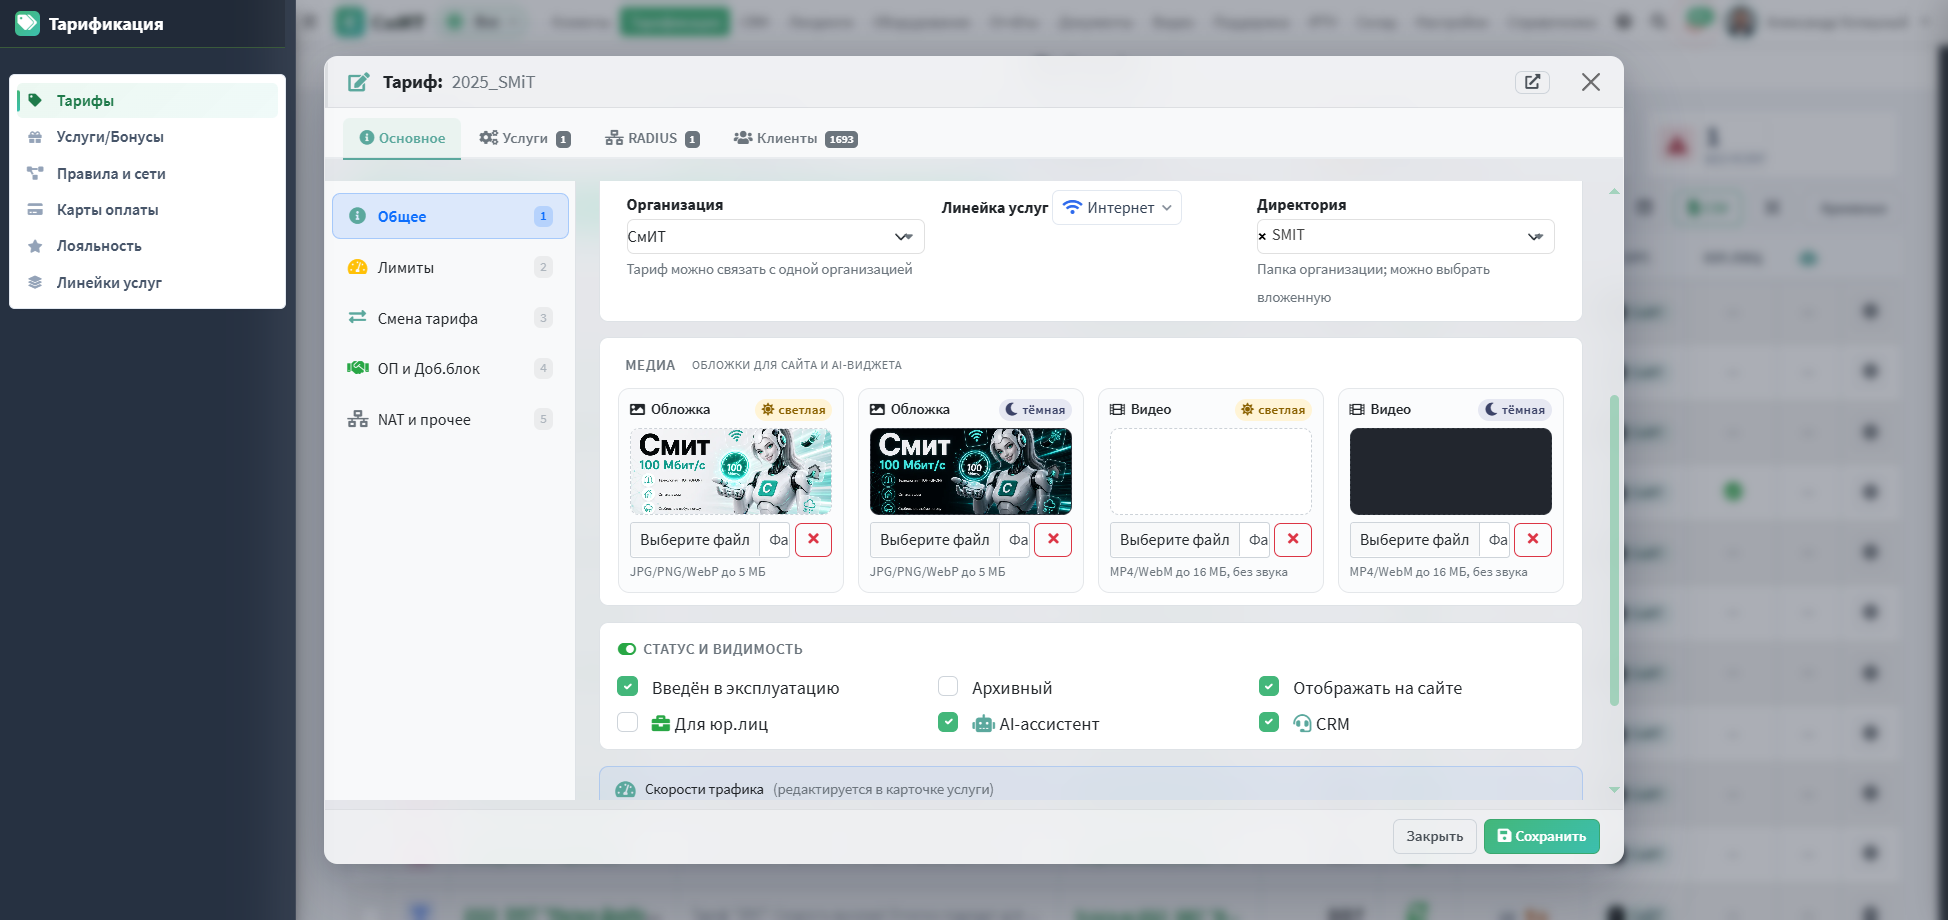
Task: Select the Общее subsection
Action: tap(450, 216)
